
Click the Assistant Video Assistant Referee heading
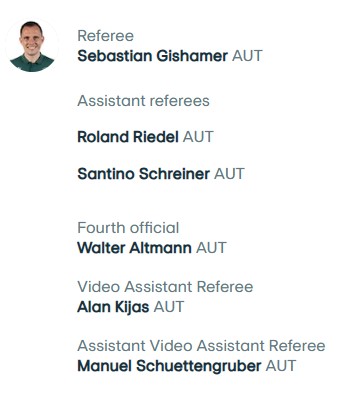coord(201,346)
